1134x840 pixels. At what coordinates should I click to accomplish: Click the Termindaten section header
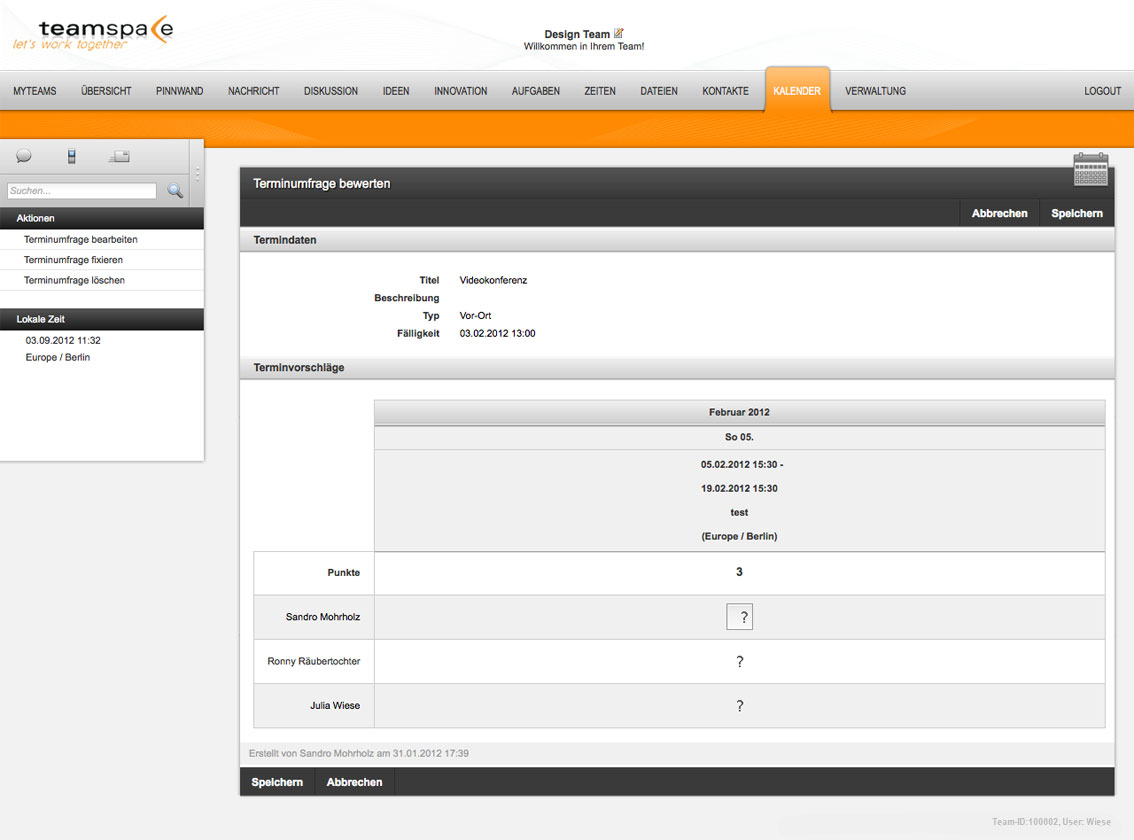click(677, 240)
